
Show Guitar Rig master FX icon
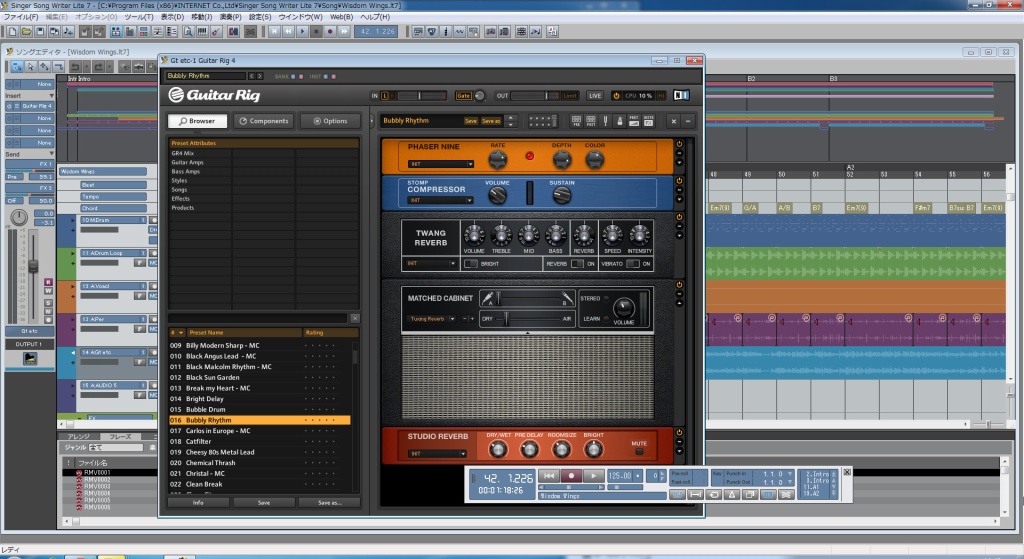coord(648,121)
